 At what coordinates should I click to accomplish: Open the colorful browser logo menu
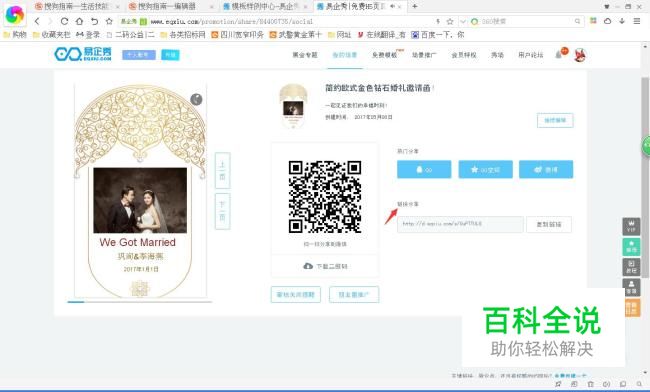coord(15,15)
